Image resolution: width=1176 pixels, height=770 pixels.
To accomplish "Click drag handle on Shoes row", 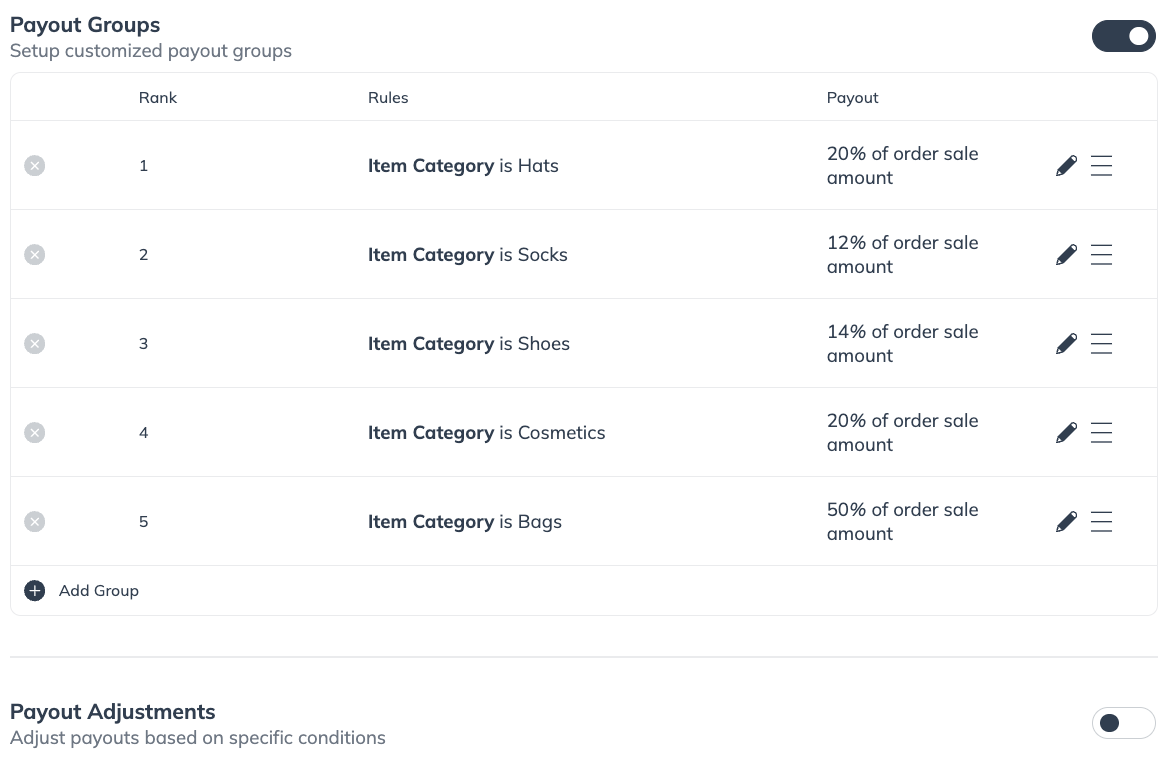I will point(1101,344).
